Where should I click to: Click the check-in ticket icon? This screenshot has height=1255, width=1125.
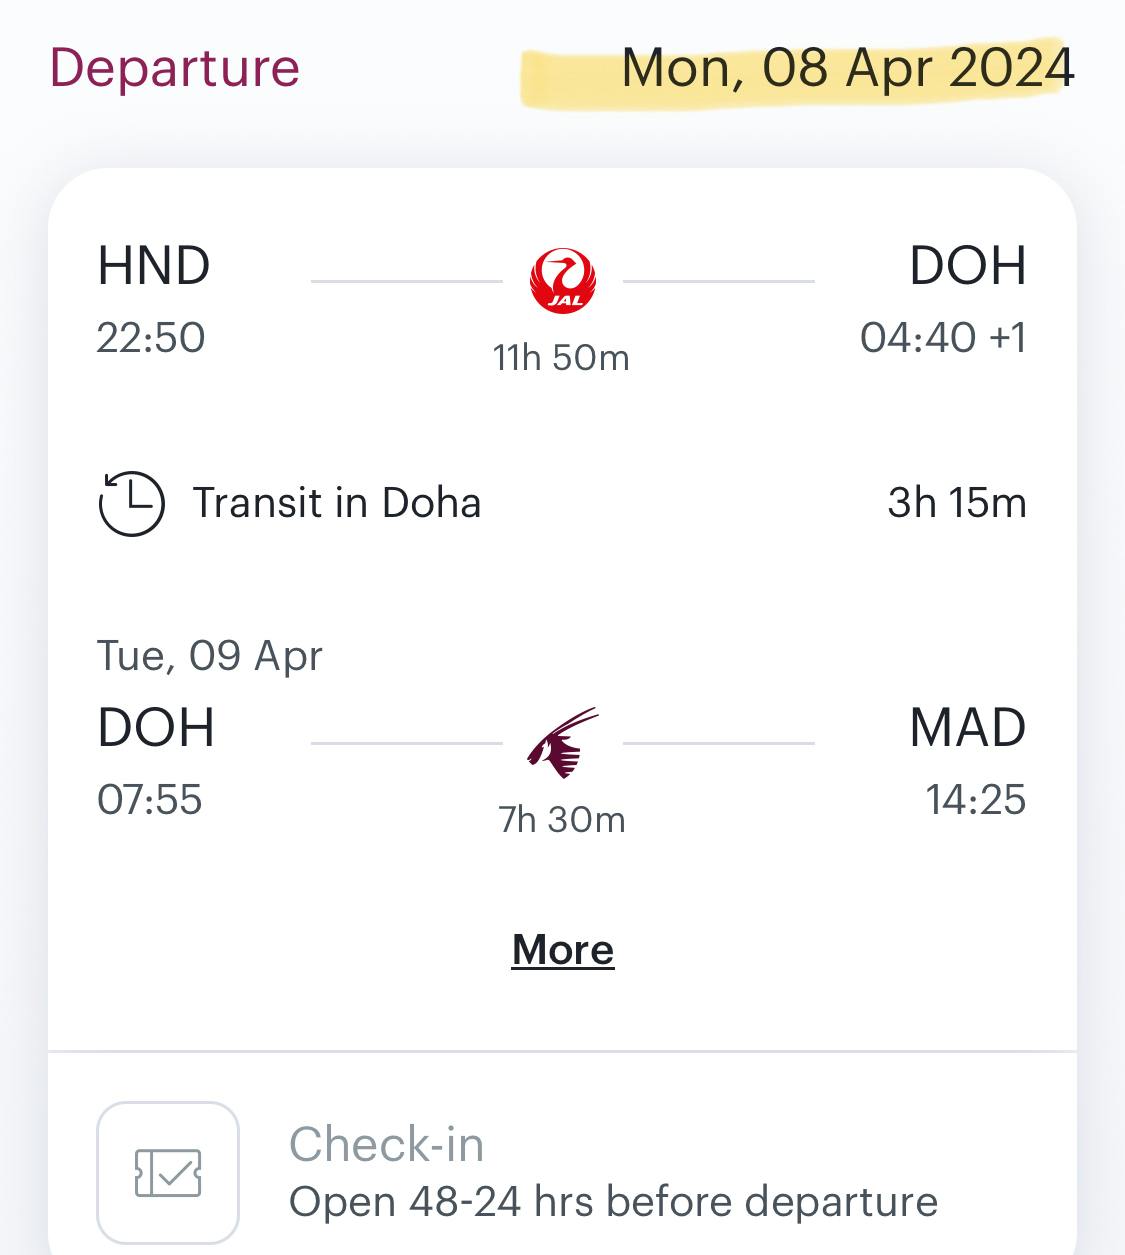point(168,1172)
